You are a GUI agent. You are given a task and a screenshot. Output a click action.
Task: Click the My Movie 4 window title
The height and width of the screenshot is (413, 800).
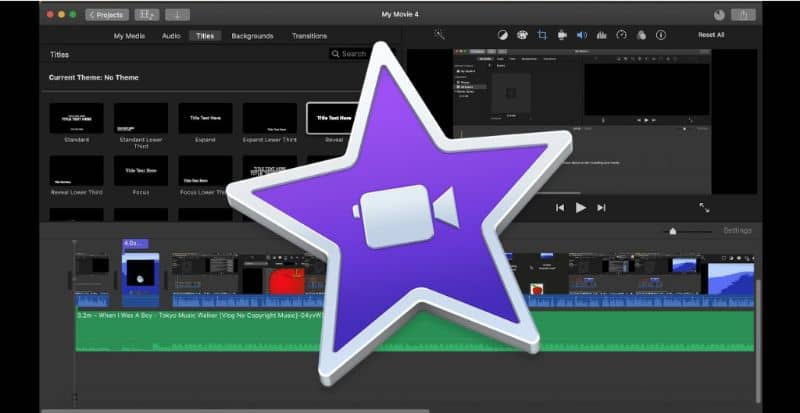pyautogui.click(x=400, y=15)
